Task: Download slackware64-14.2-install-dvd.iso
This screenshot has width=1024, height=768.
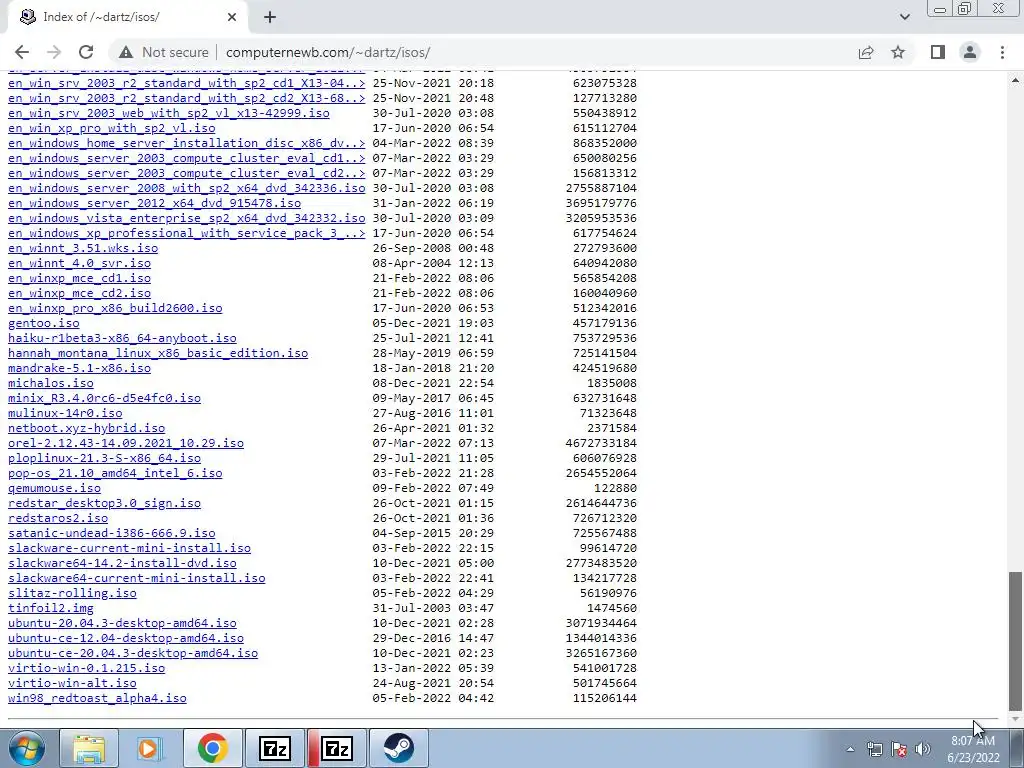Action: click(122, 564)
